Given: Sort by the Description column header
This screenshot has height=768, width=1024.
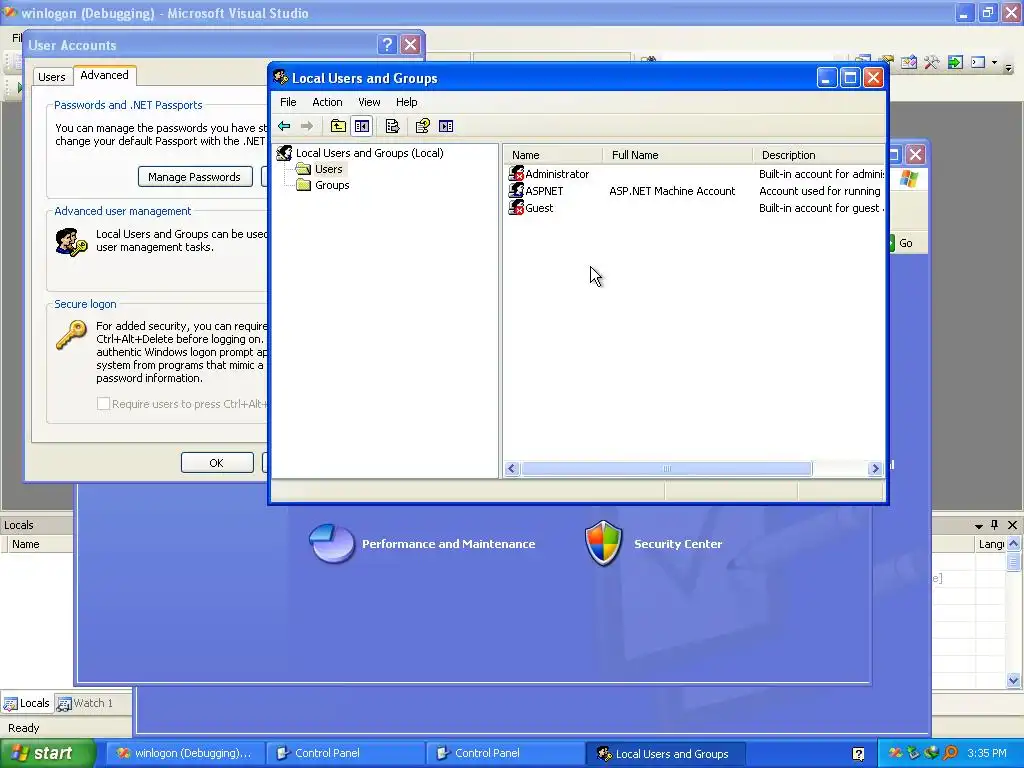Looking at the screenshot, I should pos(819,155).
